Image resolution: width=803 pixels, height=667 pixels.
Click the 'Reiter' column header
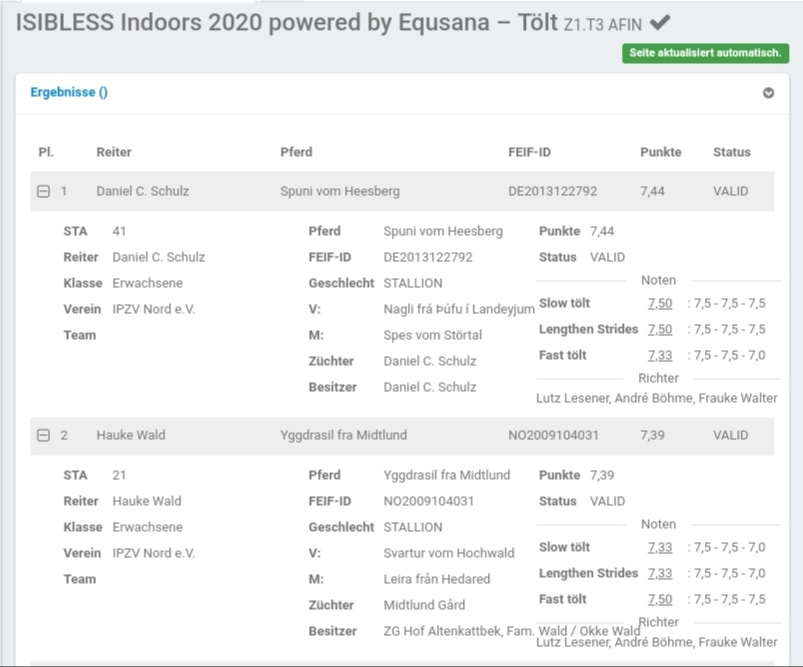[114, 152]
